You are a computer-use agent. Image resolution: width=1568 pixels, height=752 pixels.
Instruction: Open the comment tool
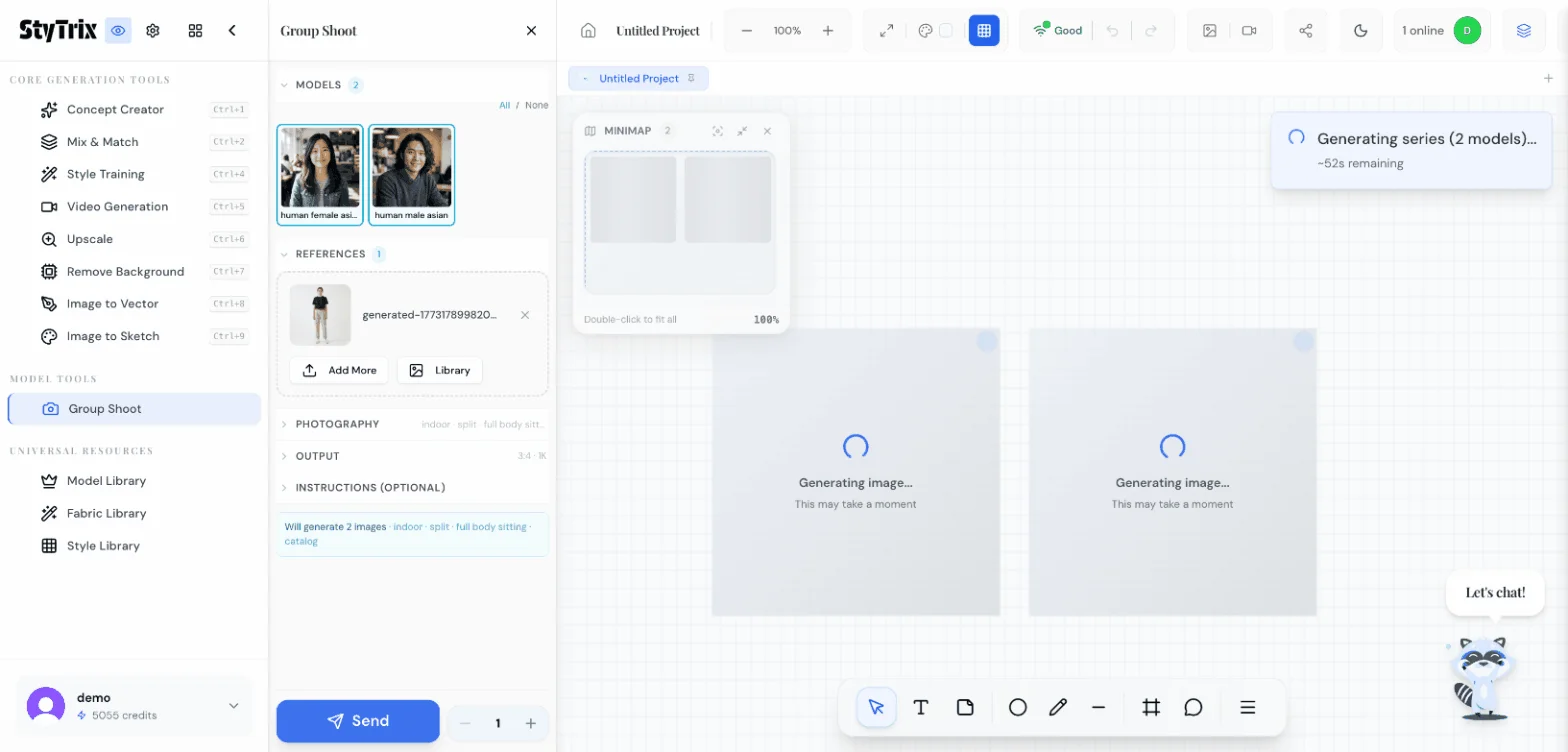pos(1193,707)
